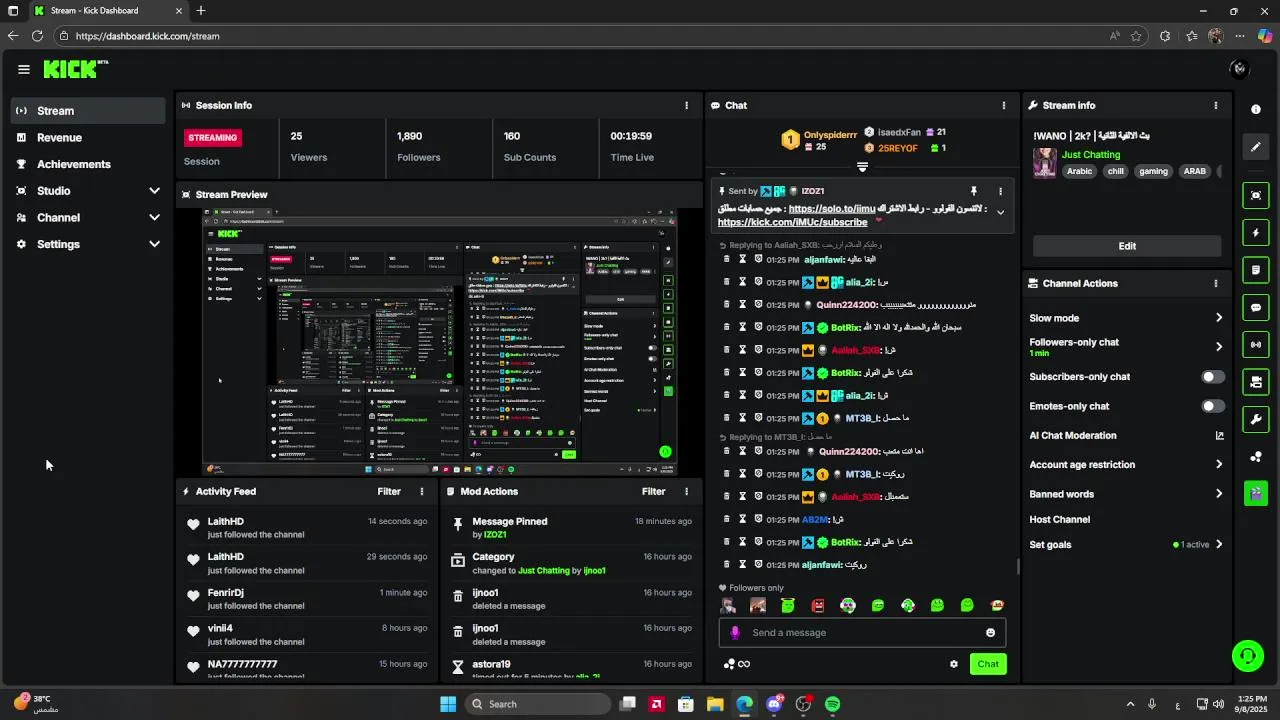The height and width of the screenshot is (720, 1280).
Task: Click the green Chat send button
Action: click(x=988, y=664)
